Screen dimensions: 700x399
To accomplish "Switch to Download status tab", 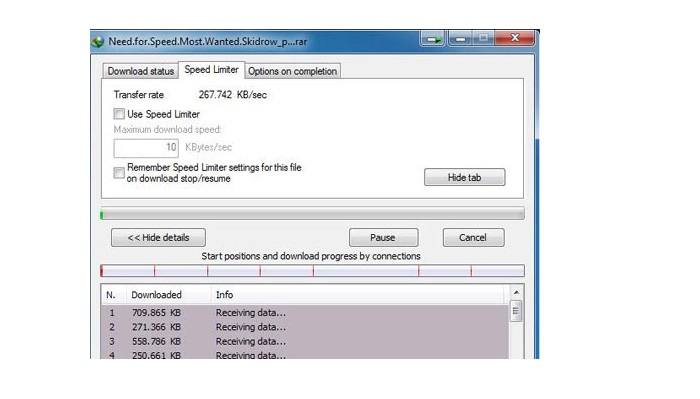I will click(x=141, y=71).
